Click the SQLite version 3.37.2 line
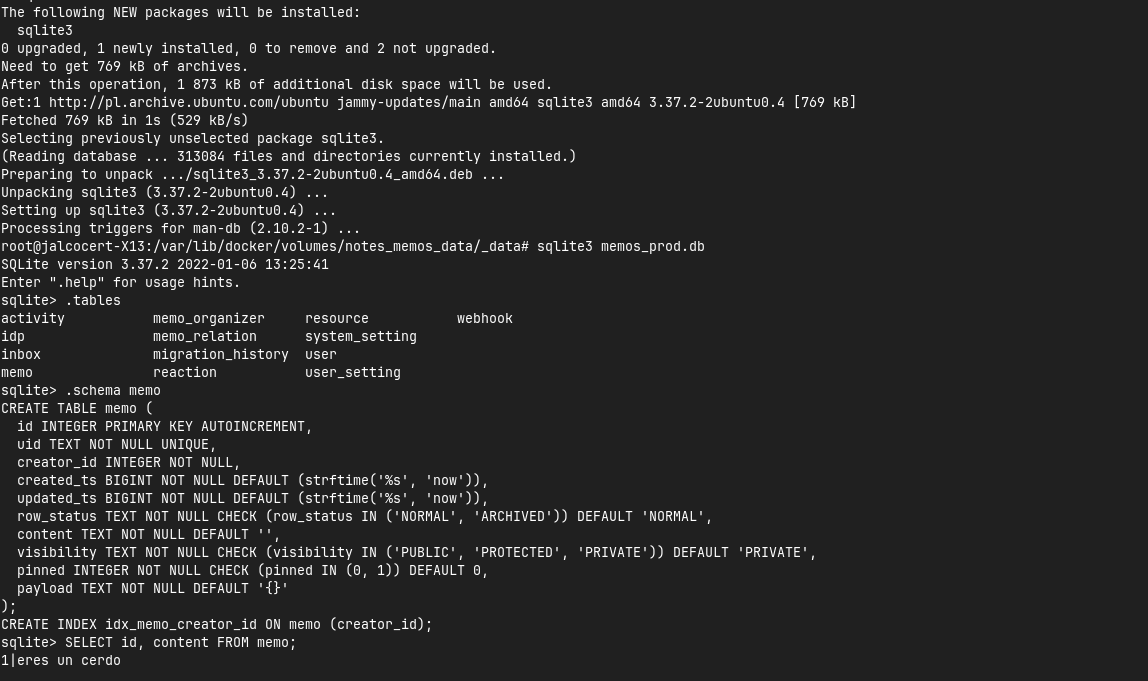 [x=165, y=264]
